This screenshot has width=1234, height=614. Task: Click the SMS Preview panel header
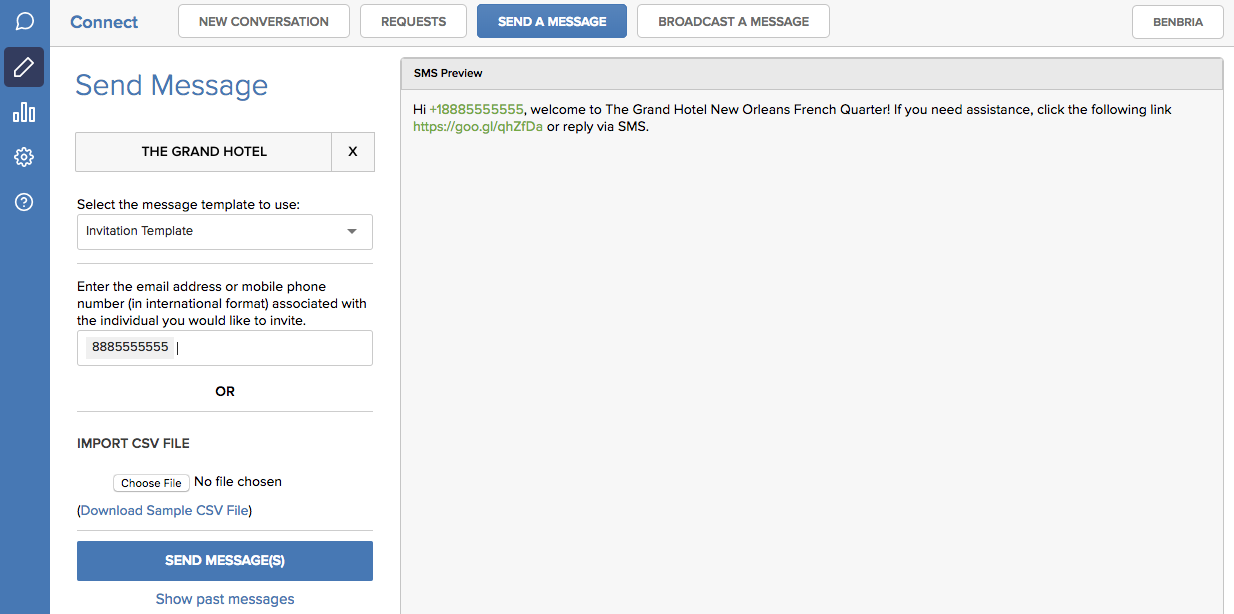click(x=812, y=74)
